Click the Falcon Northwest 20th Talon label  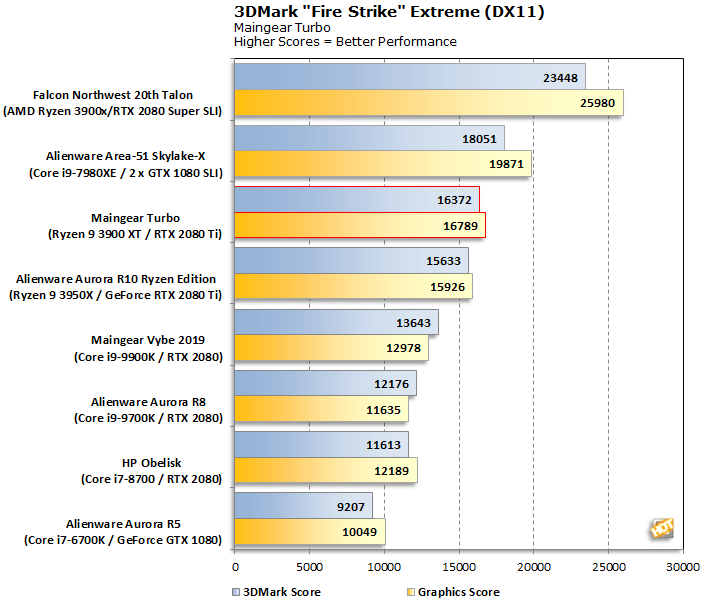112,103
